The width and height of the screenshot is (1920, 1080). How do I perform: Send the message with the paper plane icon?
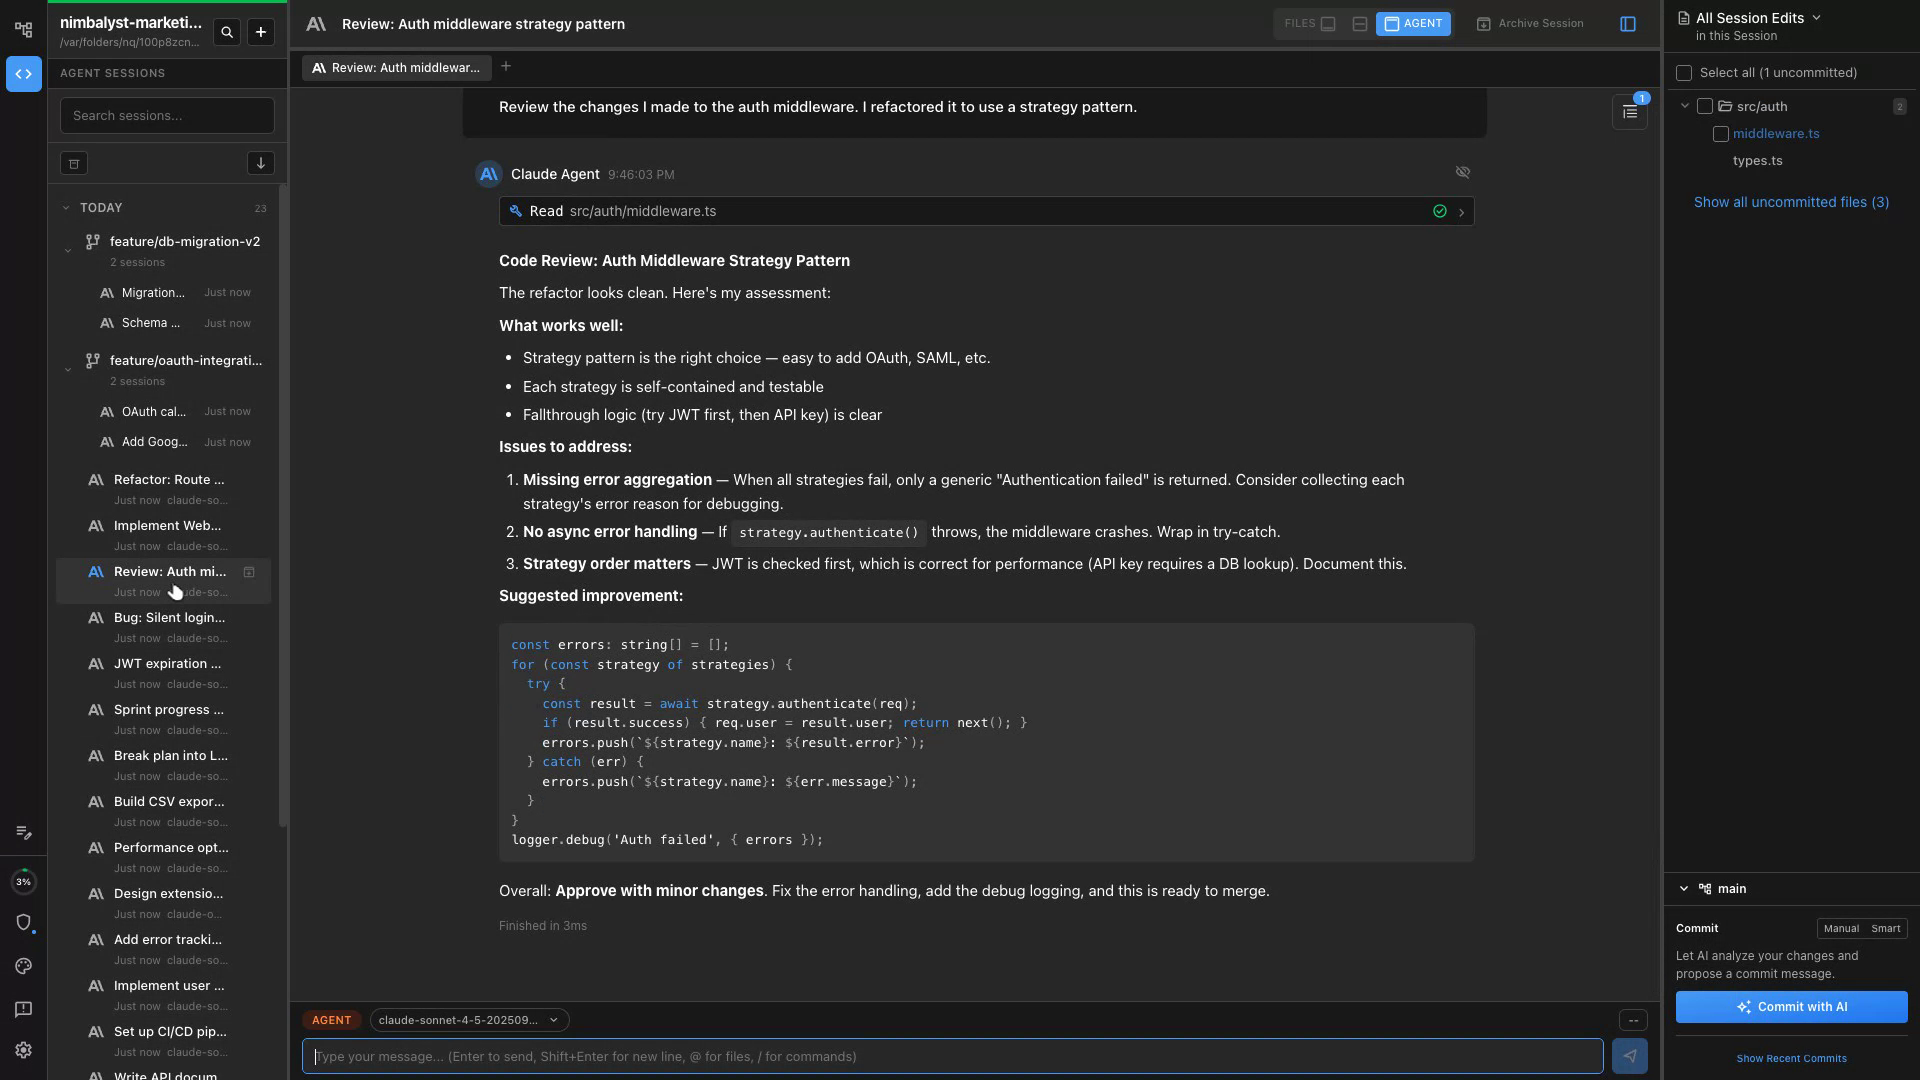pos(1632,1055)
